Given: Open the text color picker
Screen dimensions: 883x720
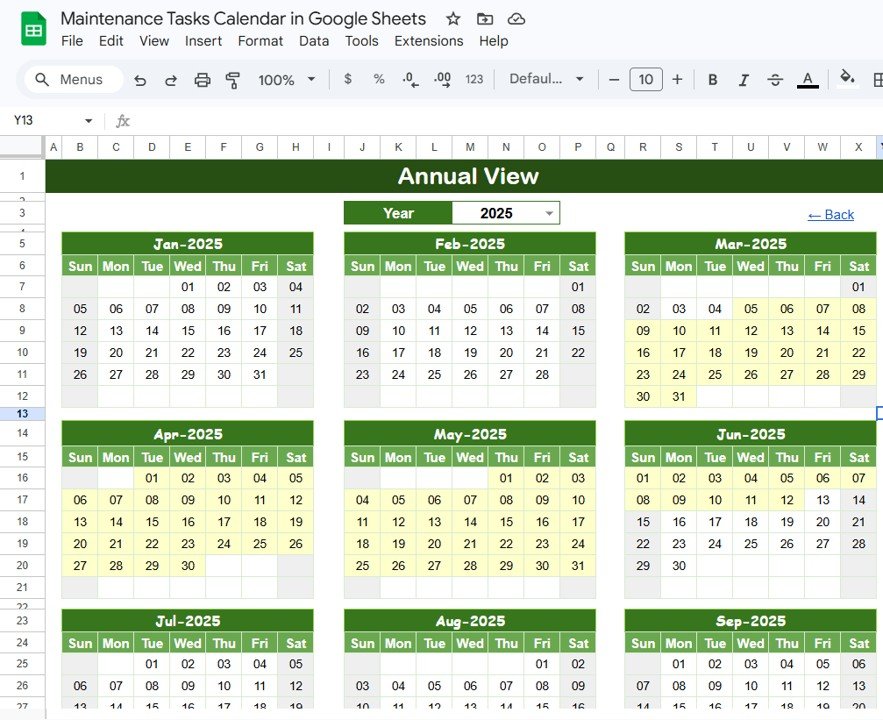Looking at the screenshot, I should [808, 80].
